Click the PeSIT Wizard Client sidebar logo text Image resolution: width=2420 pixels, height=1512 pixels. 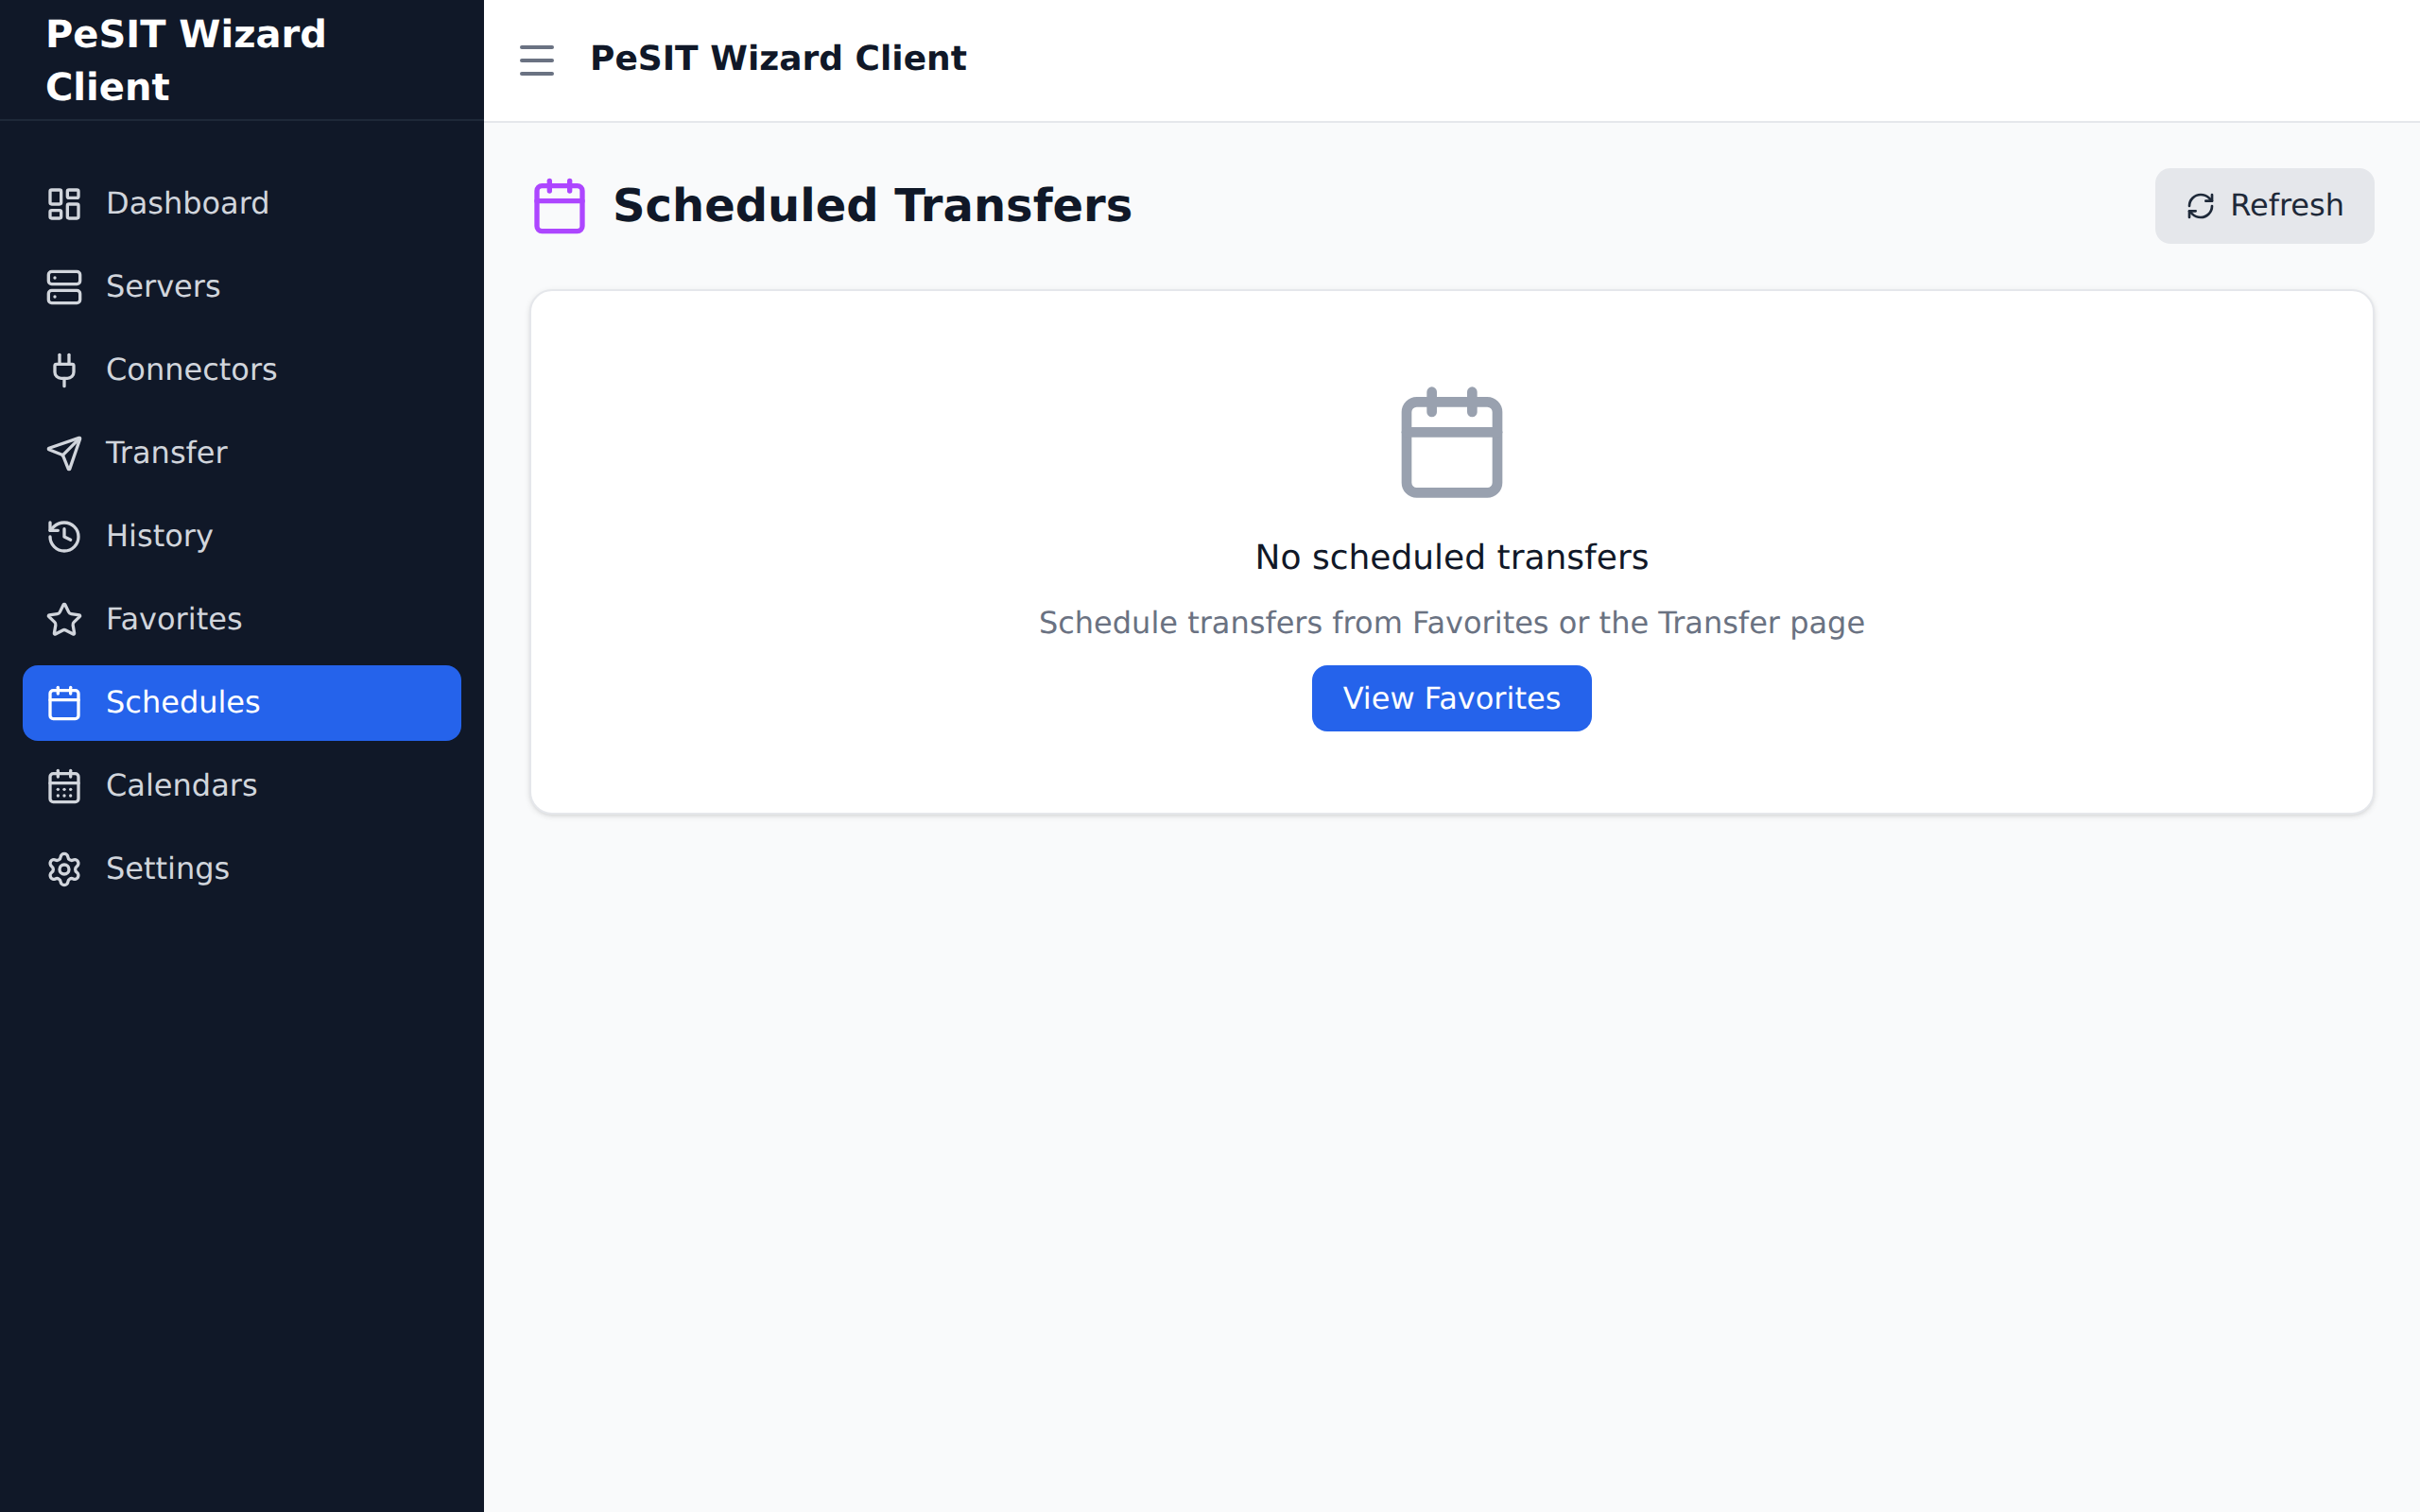[x=186, y=60]
